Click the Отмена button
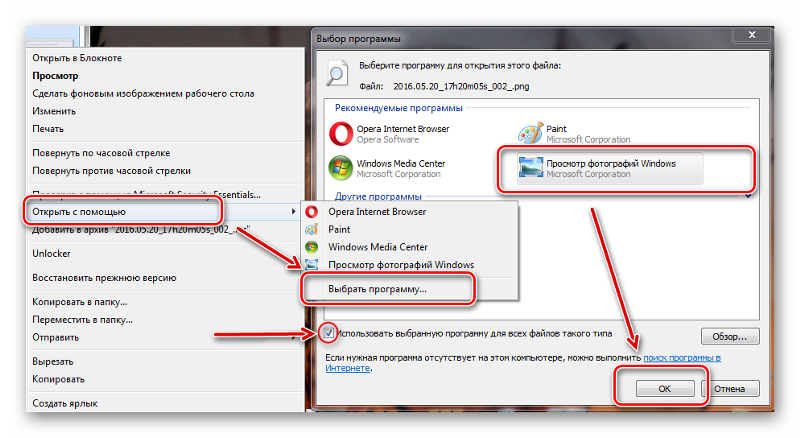Screen dimensions: 800x438 (731, 388)
